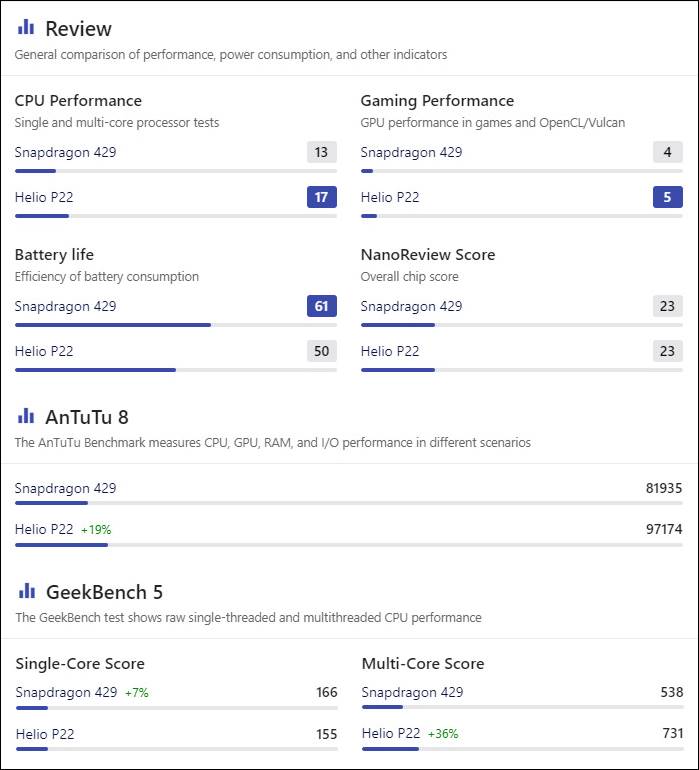Click the +7% label in Single-Core Score
This screenshot has width=699, height=770.
click(x=137, y=692)
